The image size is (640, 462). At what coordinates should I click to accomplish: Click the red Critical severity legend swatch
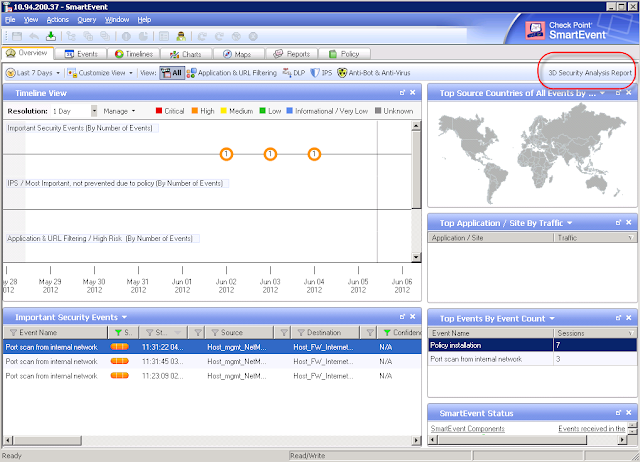click(x=159, y=111)
